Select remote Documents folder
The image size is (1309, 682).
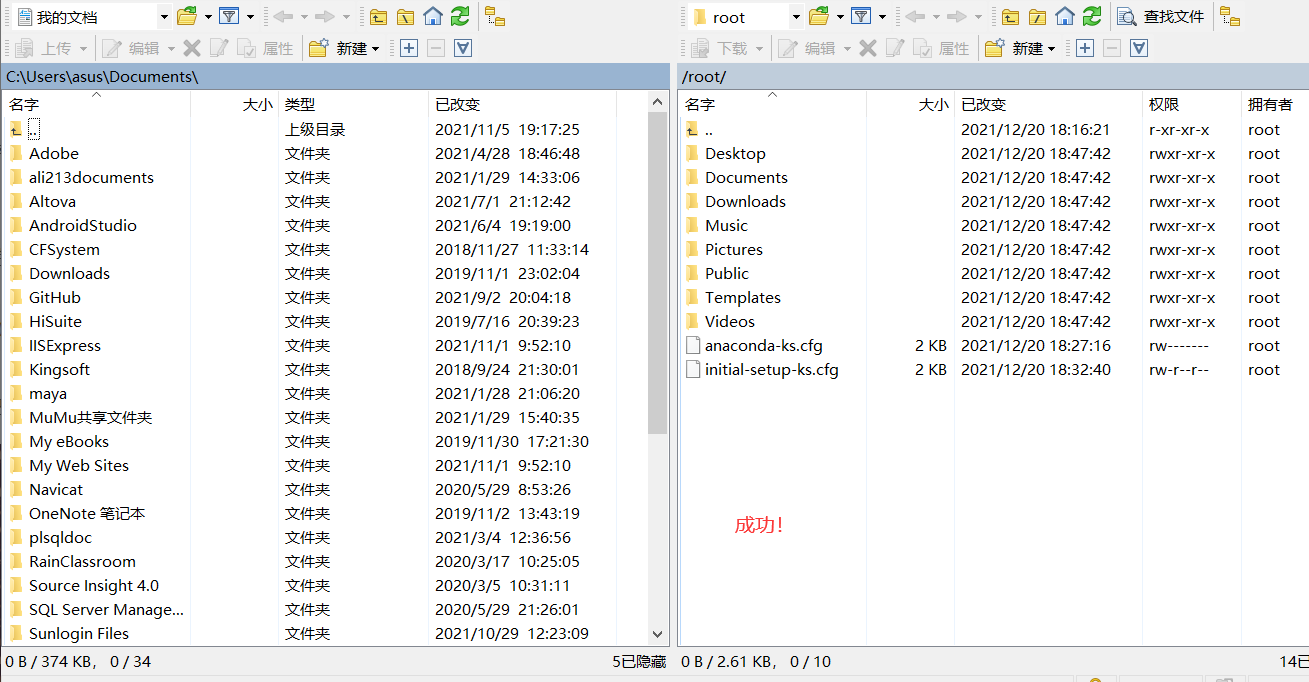coord(746,177)
